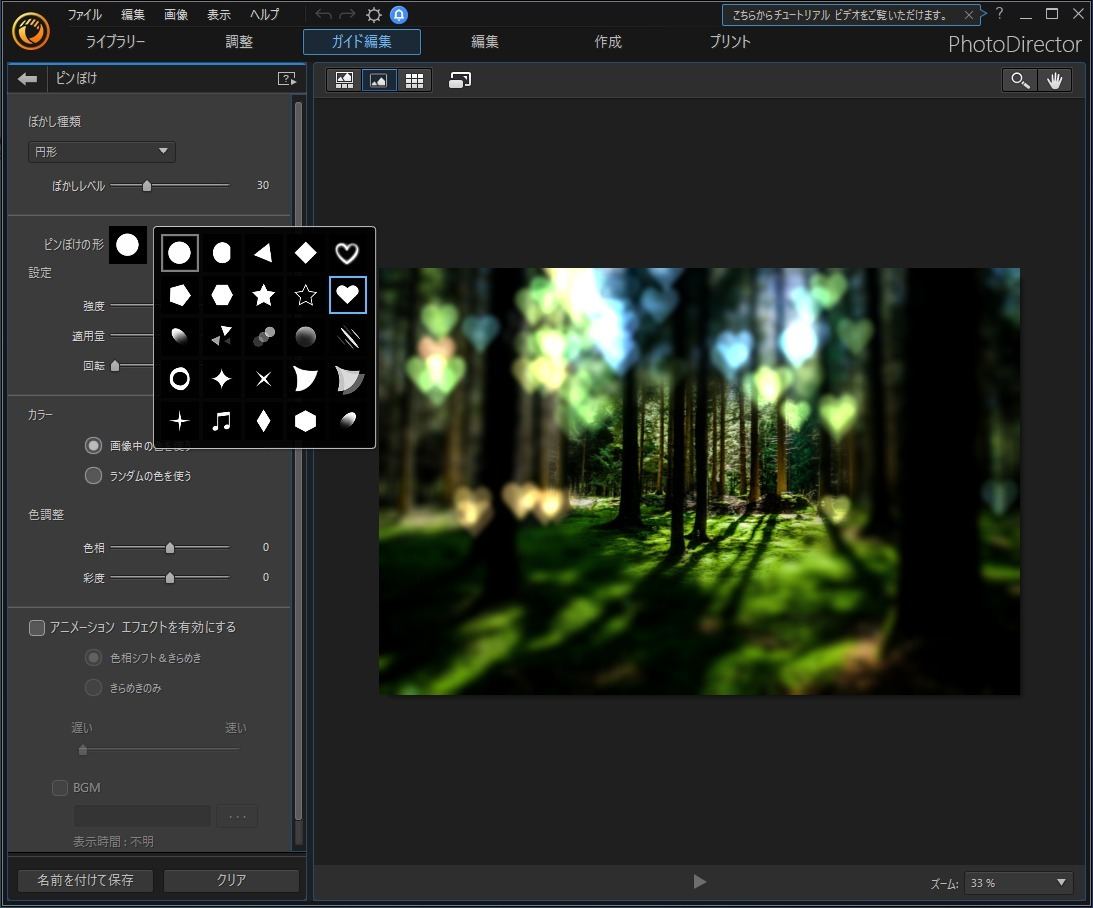Click the クリア button
This screenshot has height=908, width=1093.
(x=231, y=880)
